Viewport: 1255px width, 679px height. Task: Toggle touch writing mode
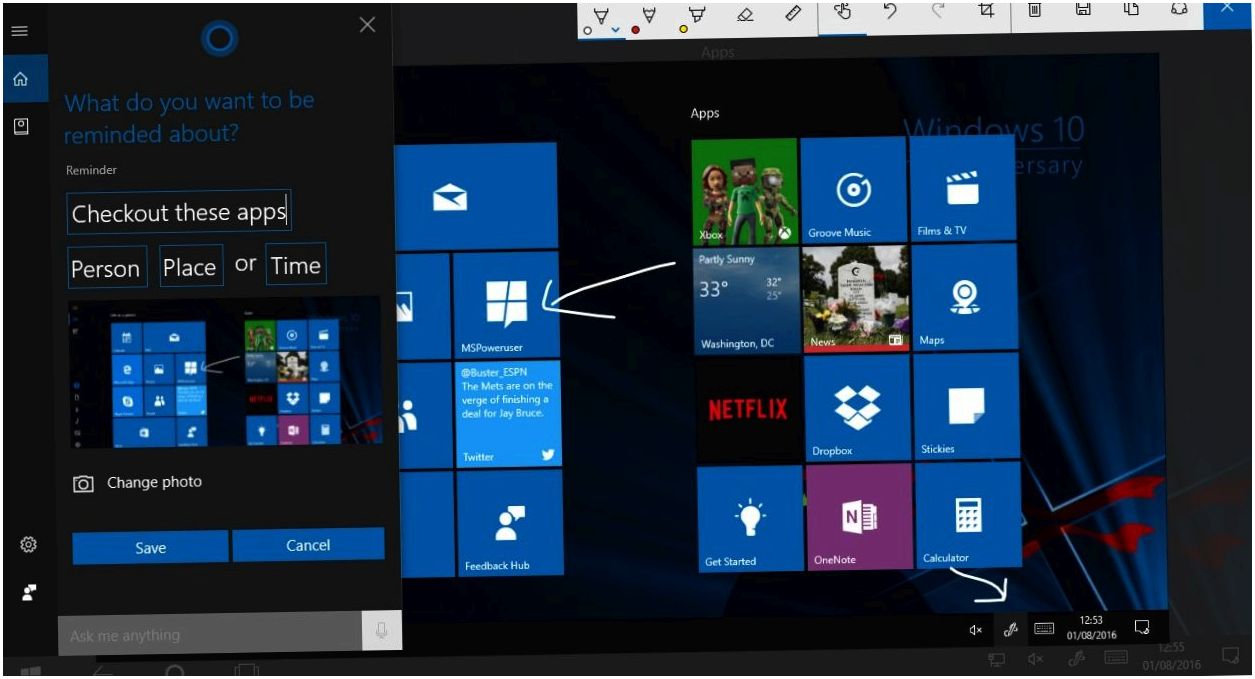tap(842, 12)
